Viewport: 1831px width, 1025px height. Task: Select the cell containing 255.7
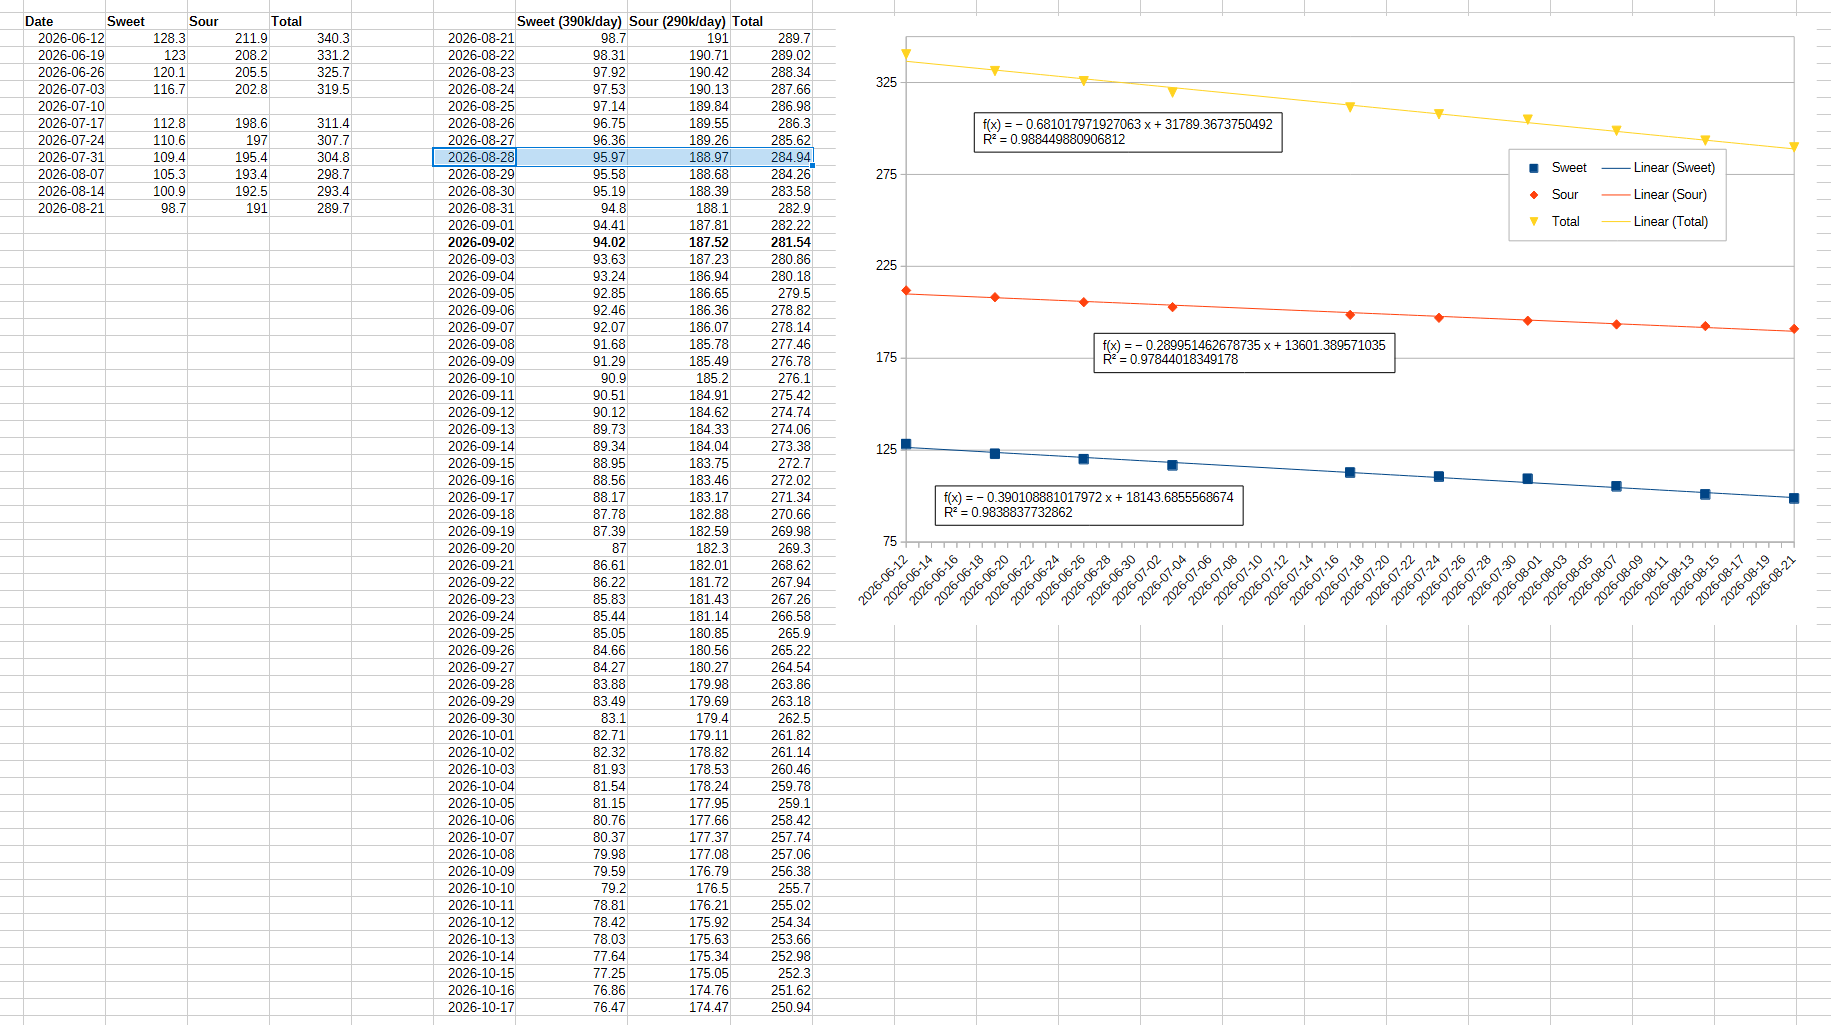pos(771,888)
